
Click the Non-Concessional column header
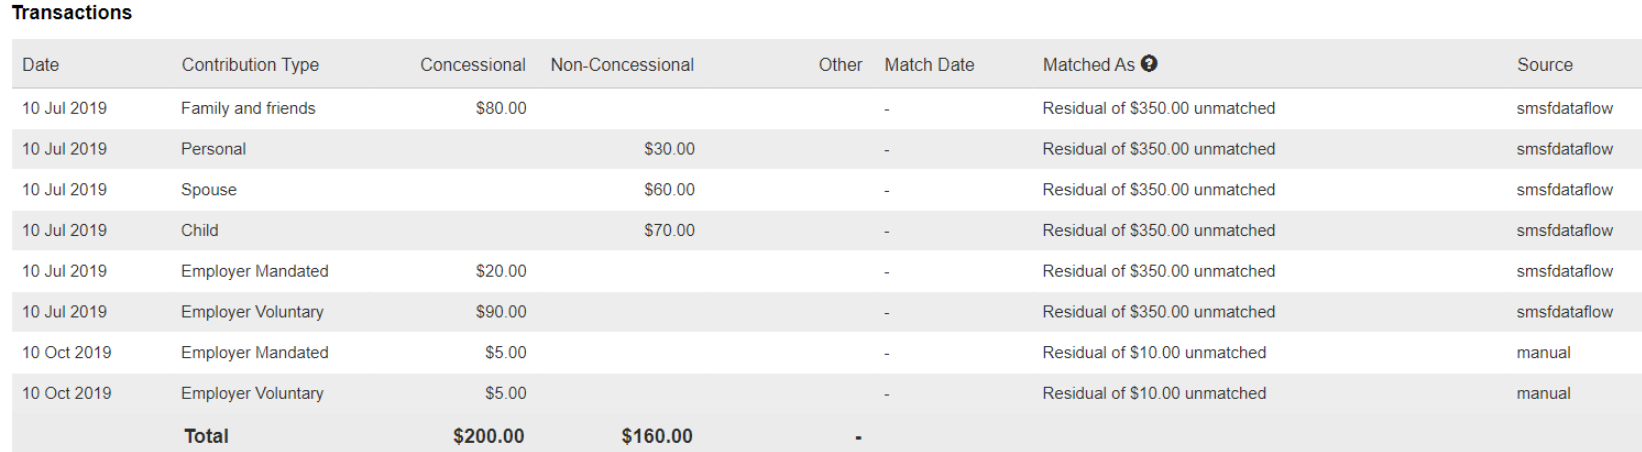click(622, 64)
